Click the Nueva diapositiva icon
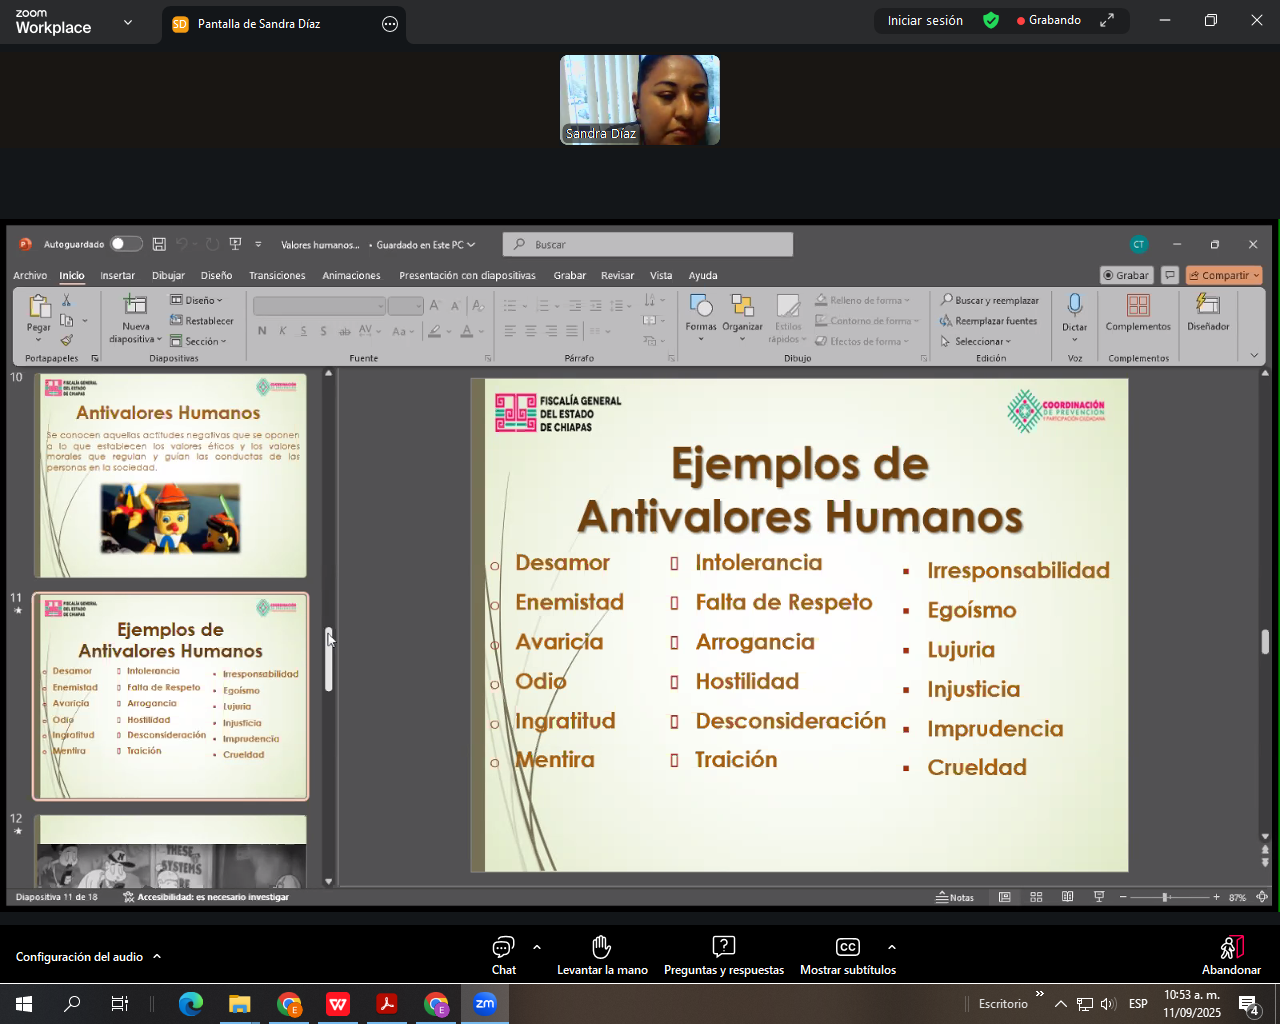Screen dimensions: 1280x1024 (x=135, y=306)
